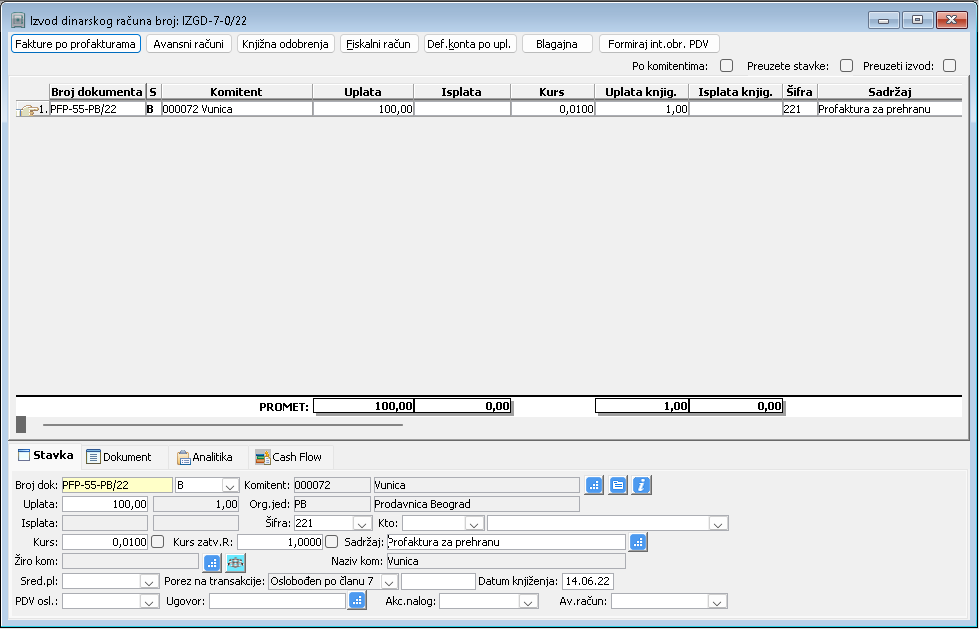Click the Uplata column header
Screen dimensions: 980x630
point(362,92)
